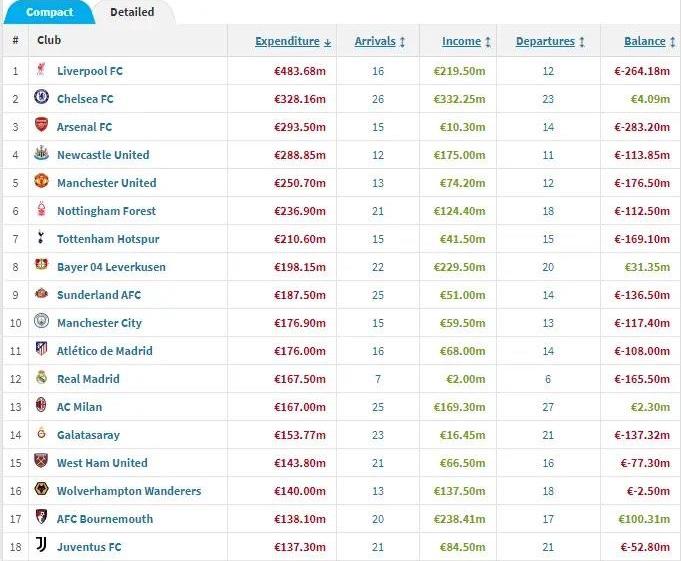Click the Newcastle United crest icon

41,153
